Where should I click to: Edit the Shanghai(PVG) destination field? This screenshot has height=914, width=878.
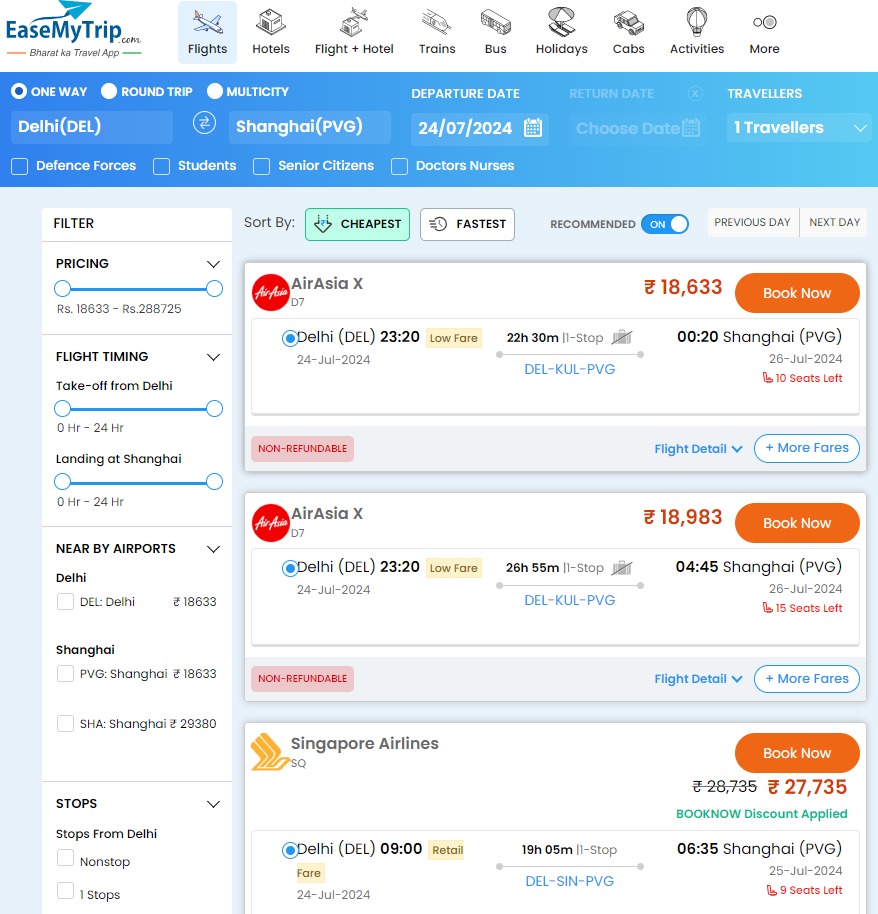tap(310, 126)
